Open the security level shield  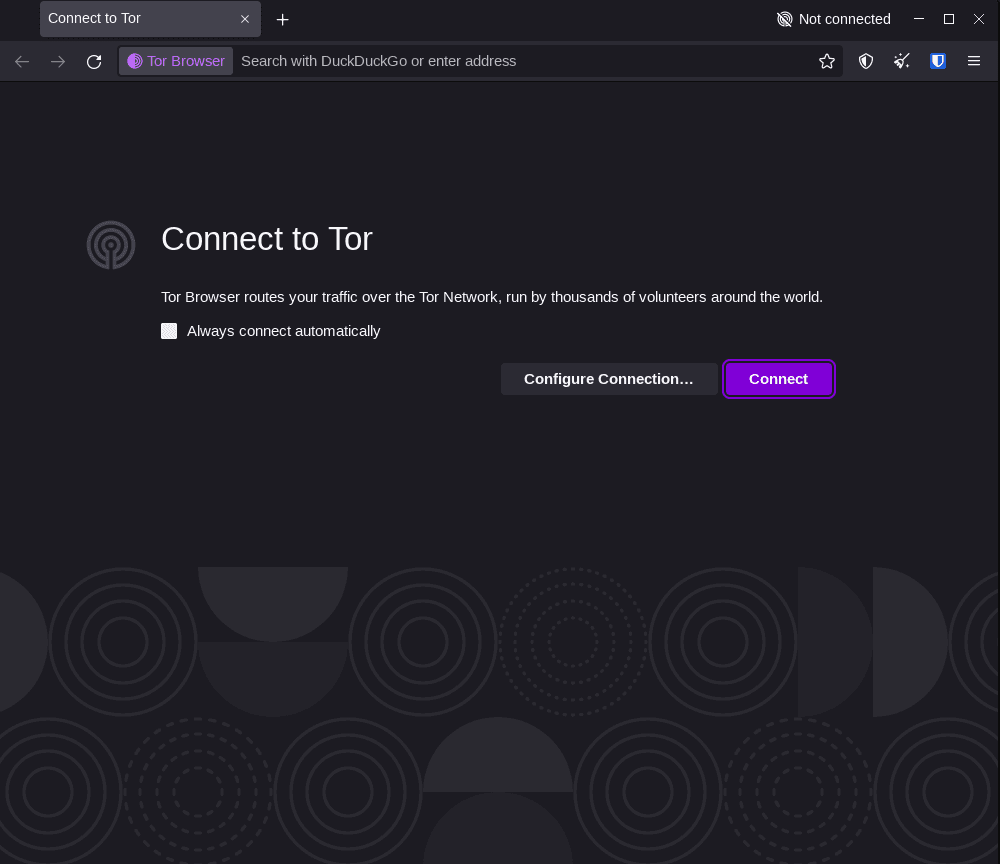click(865, 61)
